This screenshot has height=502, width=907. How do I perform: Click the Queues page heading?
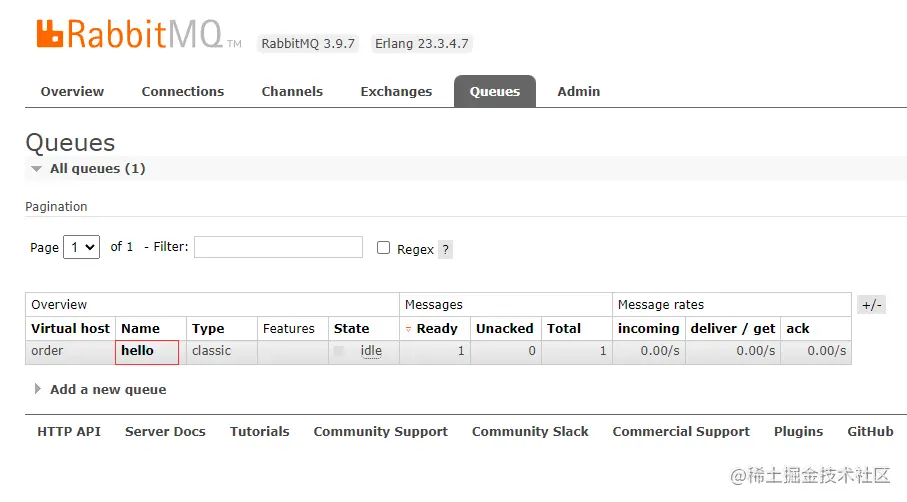pos(70,143)
